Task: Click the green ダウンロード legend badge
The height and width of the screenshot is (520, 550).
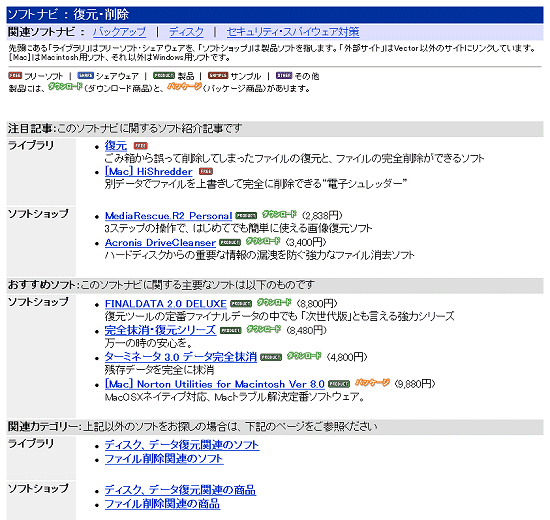Action: [x=65, y=86]
